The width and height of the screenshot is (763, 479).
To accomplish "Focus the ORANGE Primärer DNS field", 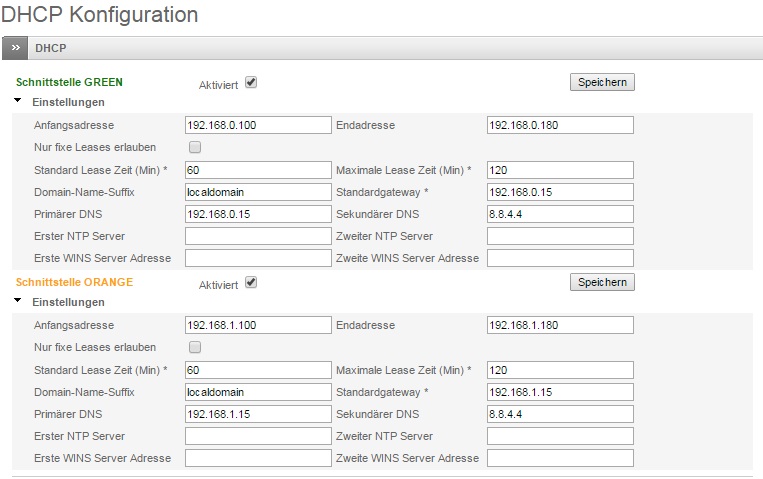I will coord(257,414).
